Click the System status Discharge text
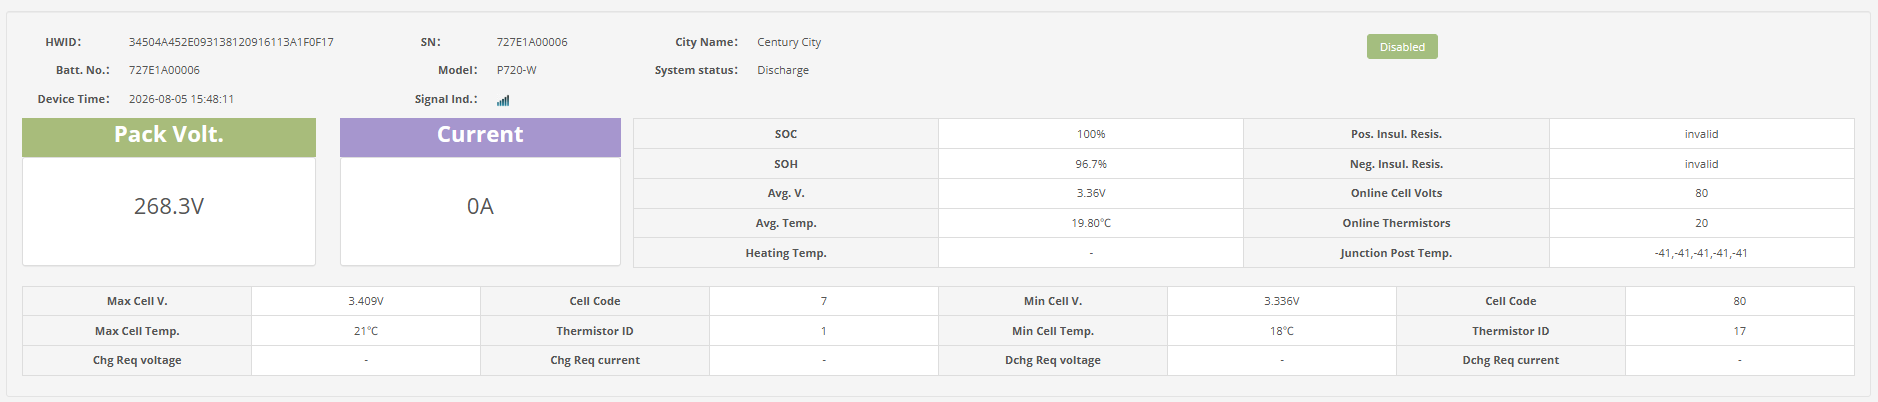 [x=783, y=70]
